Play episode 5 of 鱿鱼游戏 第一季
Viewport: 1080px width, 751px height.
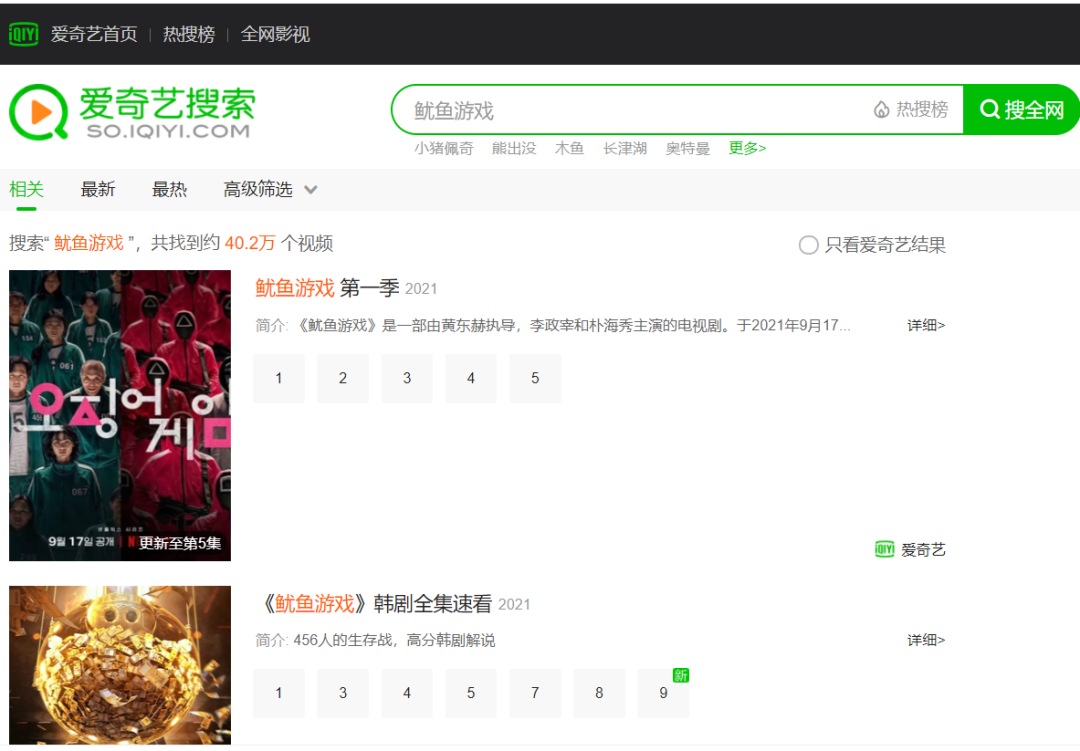(x=535, y=378)
